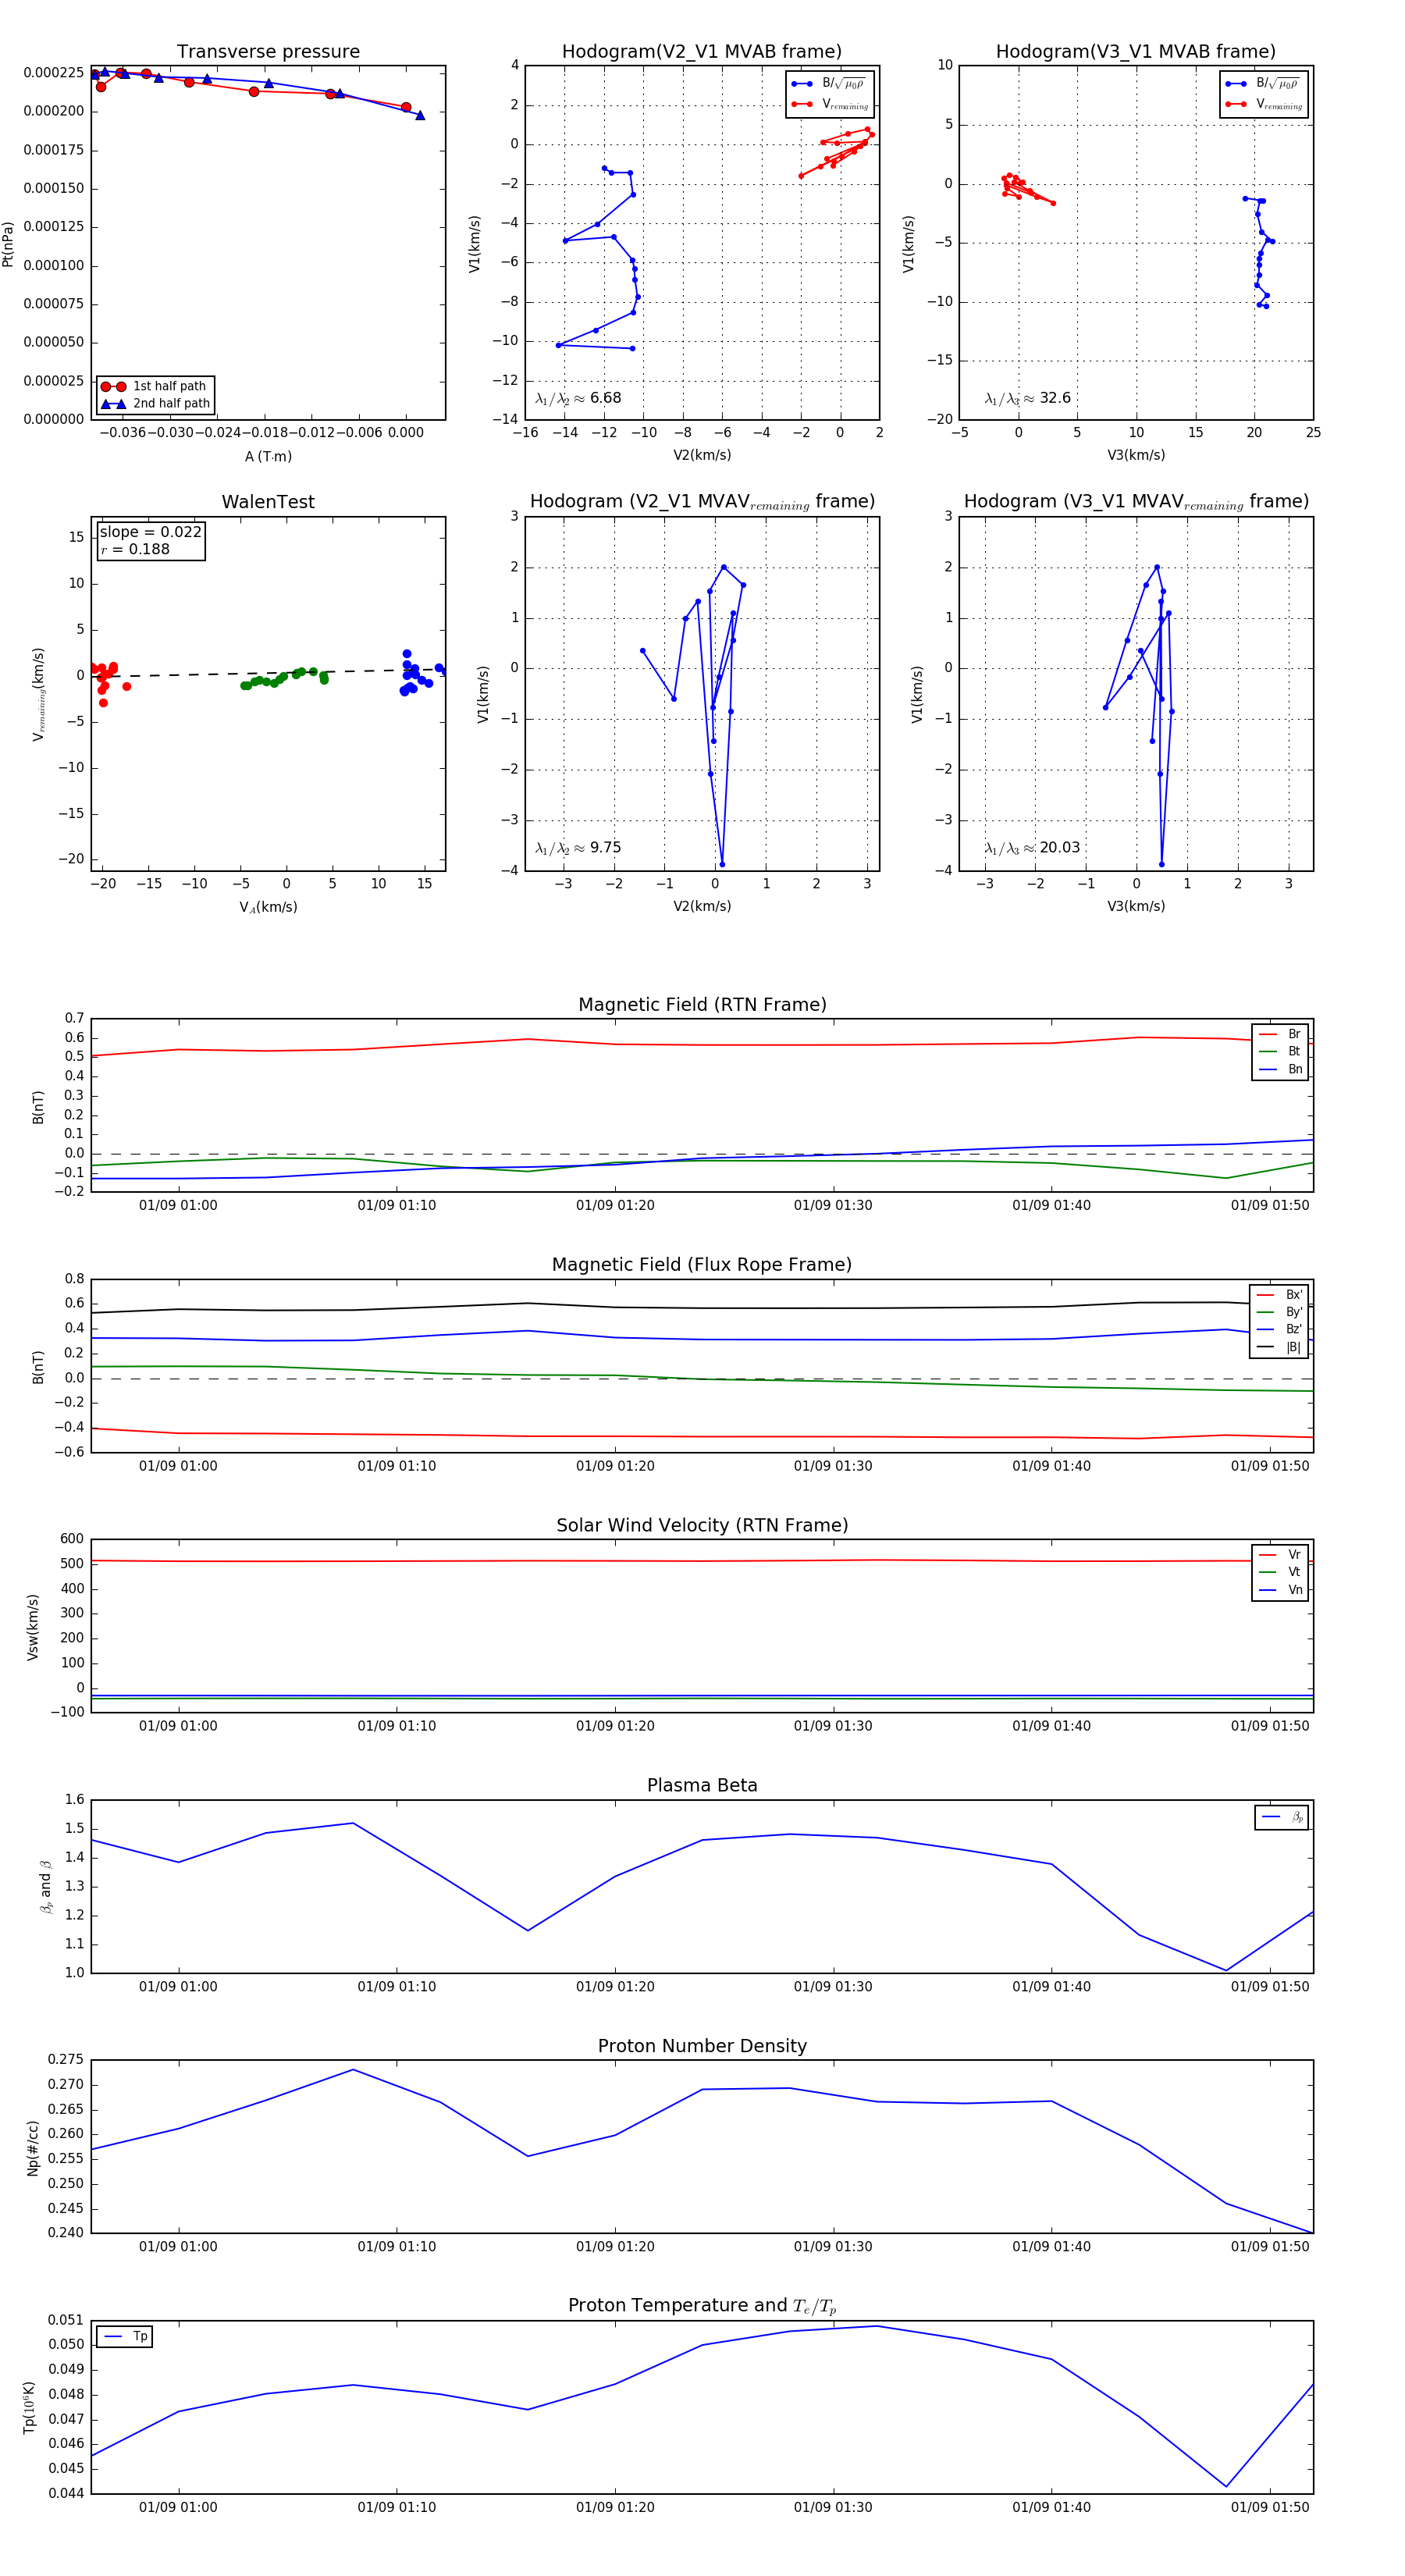
Task: Click the 'Pt(nPa)' axis label
Action: [8, 244]
